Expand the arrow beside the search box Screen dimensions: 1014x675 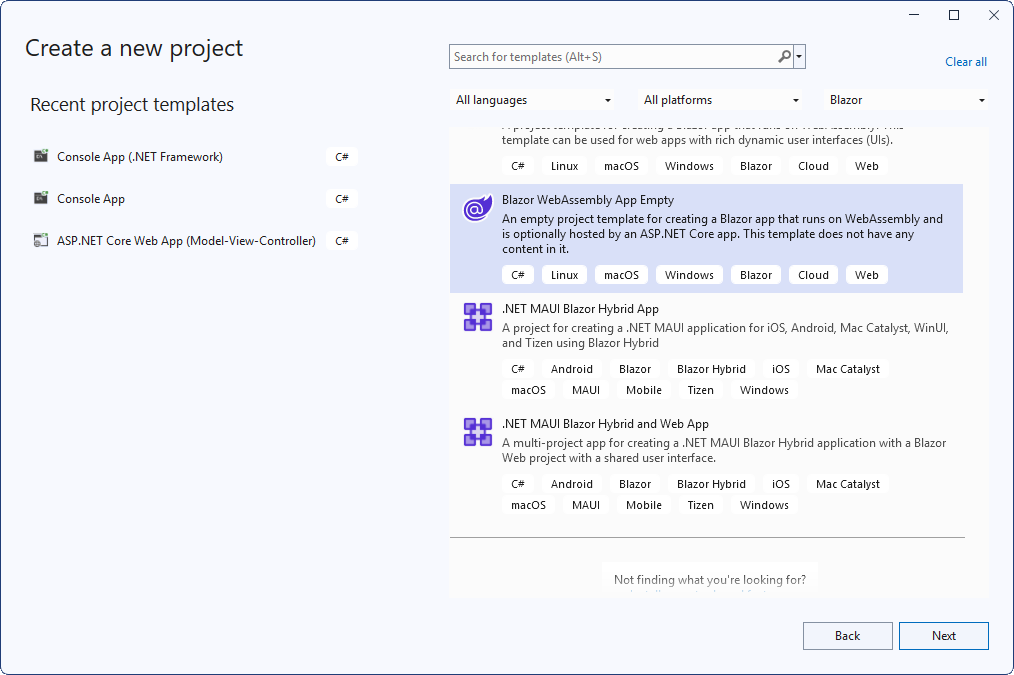[800, 56]
